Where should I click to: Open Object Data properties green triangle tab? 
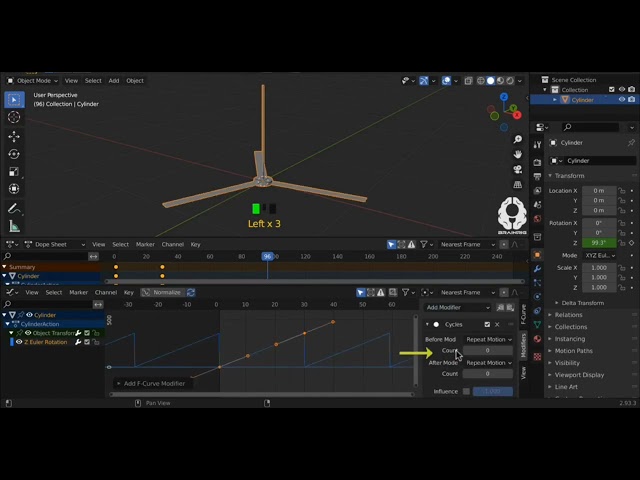pyautogui.click(x=537, y=324)
